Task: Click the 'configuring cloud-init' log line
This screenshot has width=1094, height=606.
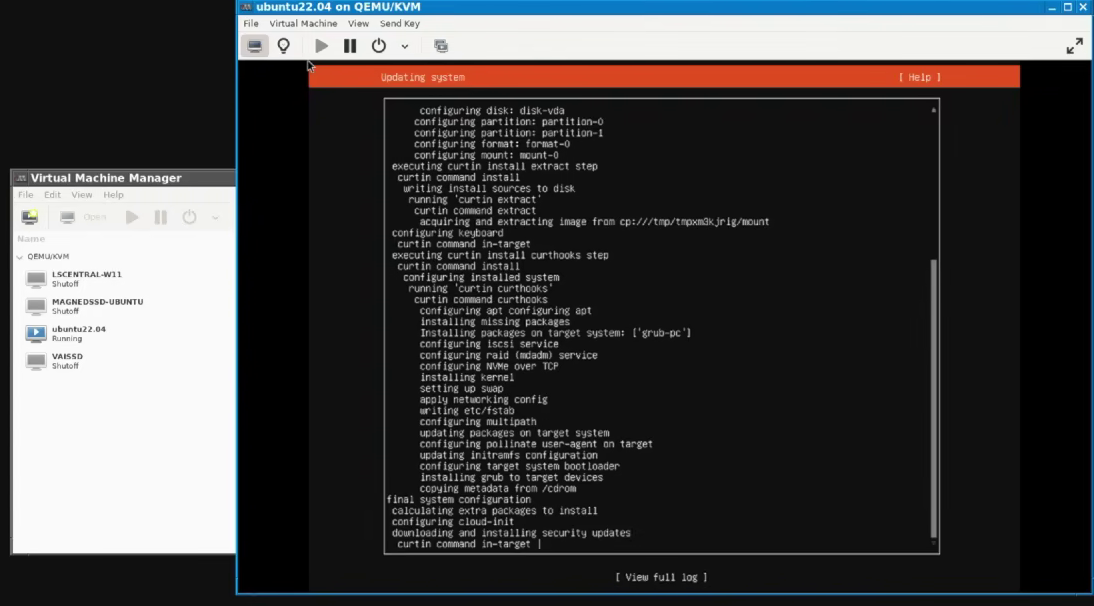Action: point(453,522)
